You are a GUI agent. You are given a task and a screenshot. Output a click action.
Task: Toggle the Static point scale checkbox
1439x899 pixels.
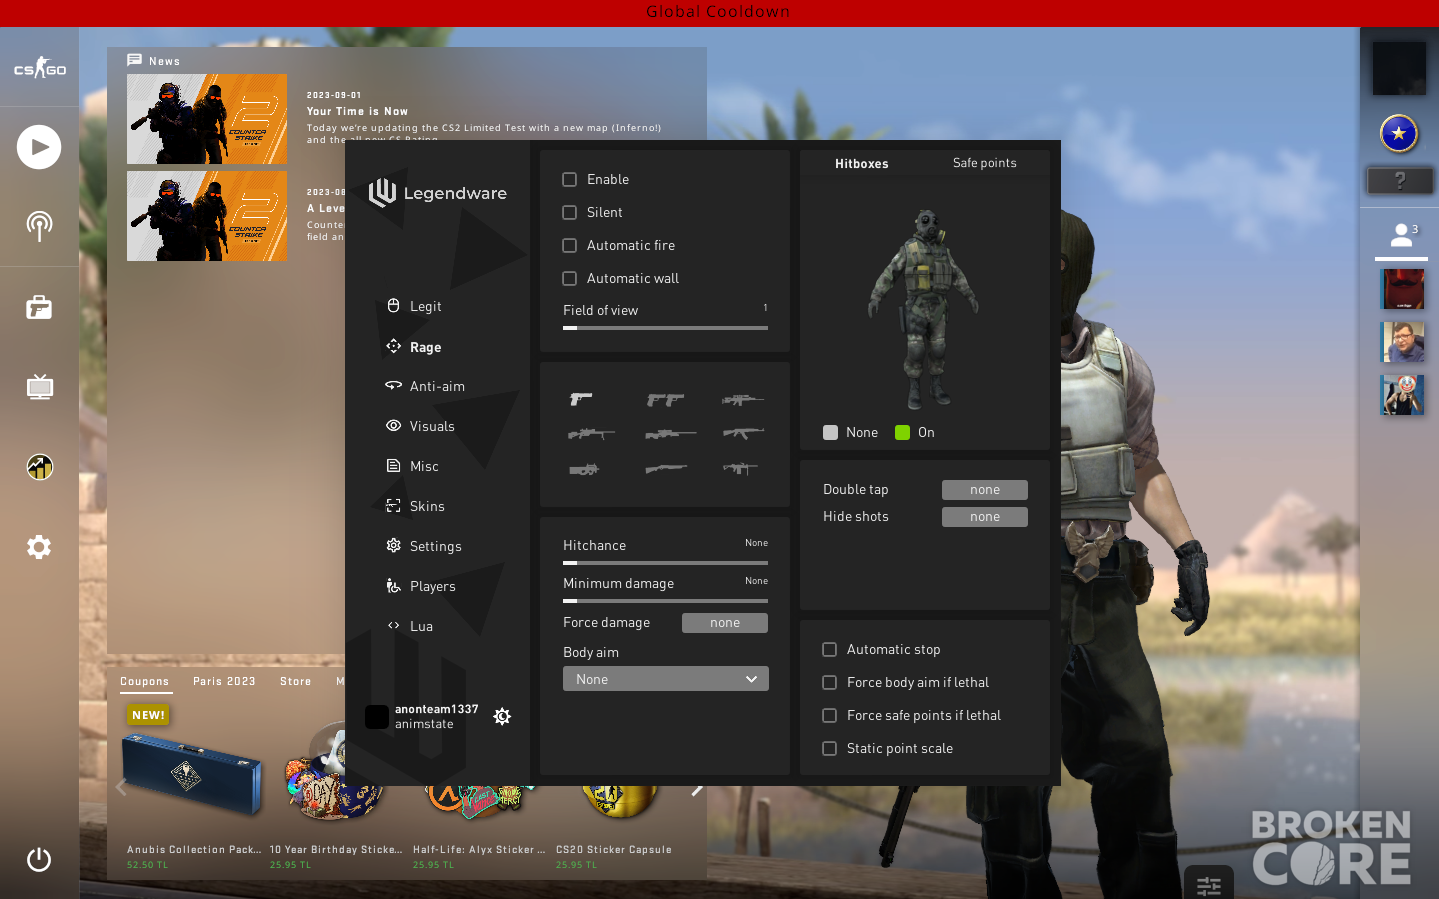point(829,749)
